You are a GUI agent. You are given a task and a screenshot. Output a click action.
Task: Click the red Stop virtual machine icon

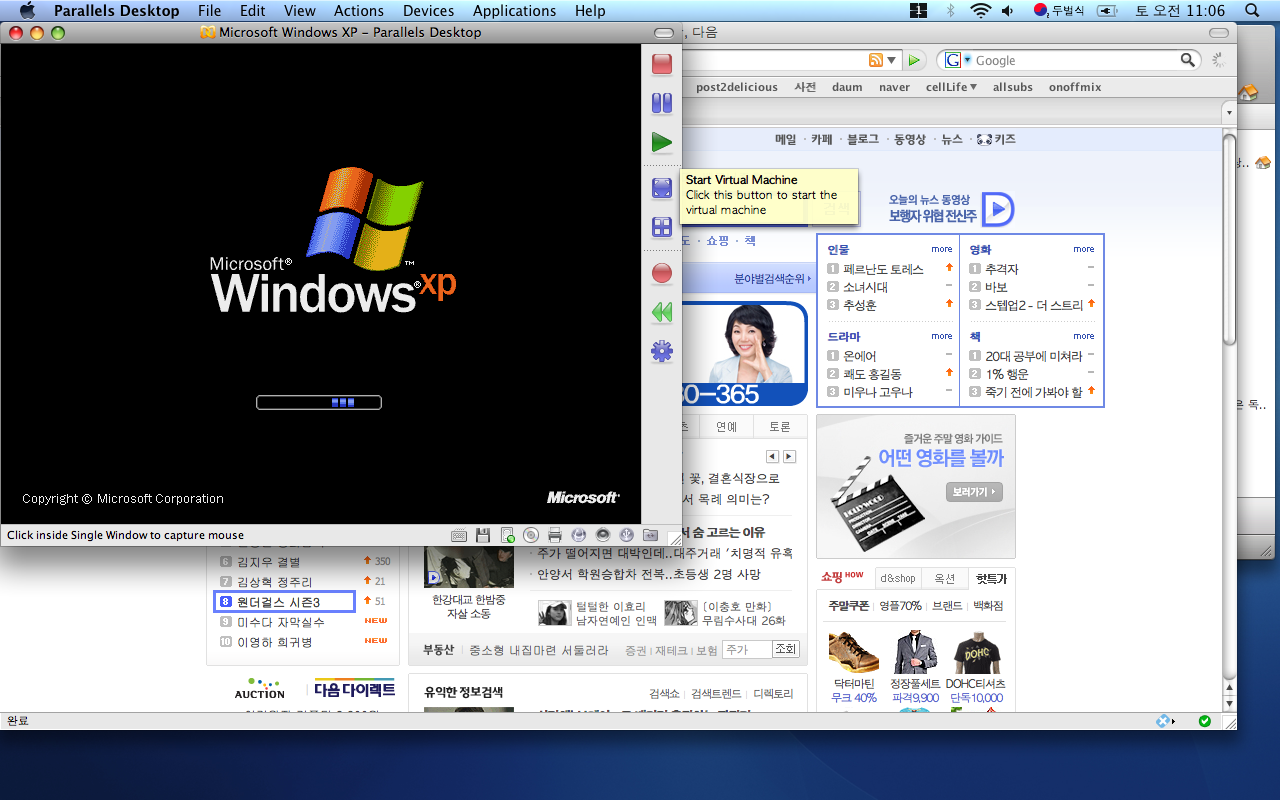[x=662, y=64]
